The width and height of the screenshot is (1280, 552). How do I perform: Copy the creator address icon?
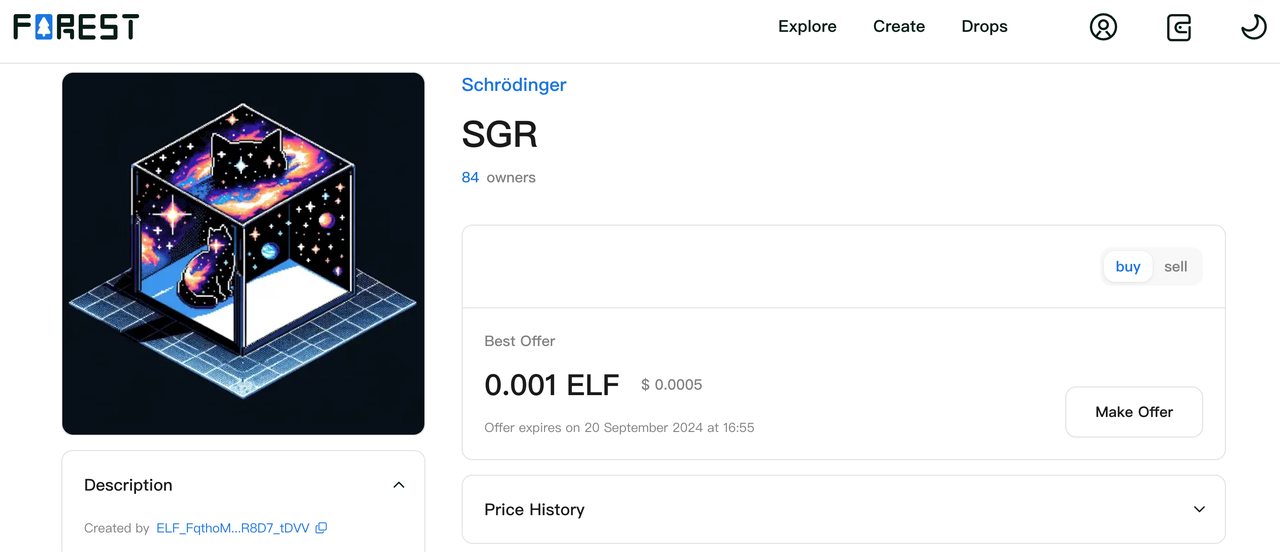tap(321, 528)
